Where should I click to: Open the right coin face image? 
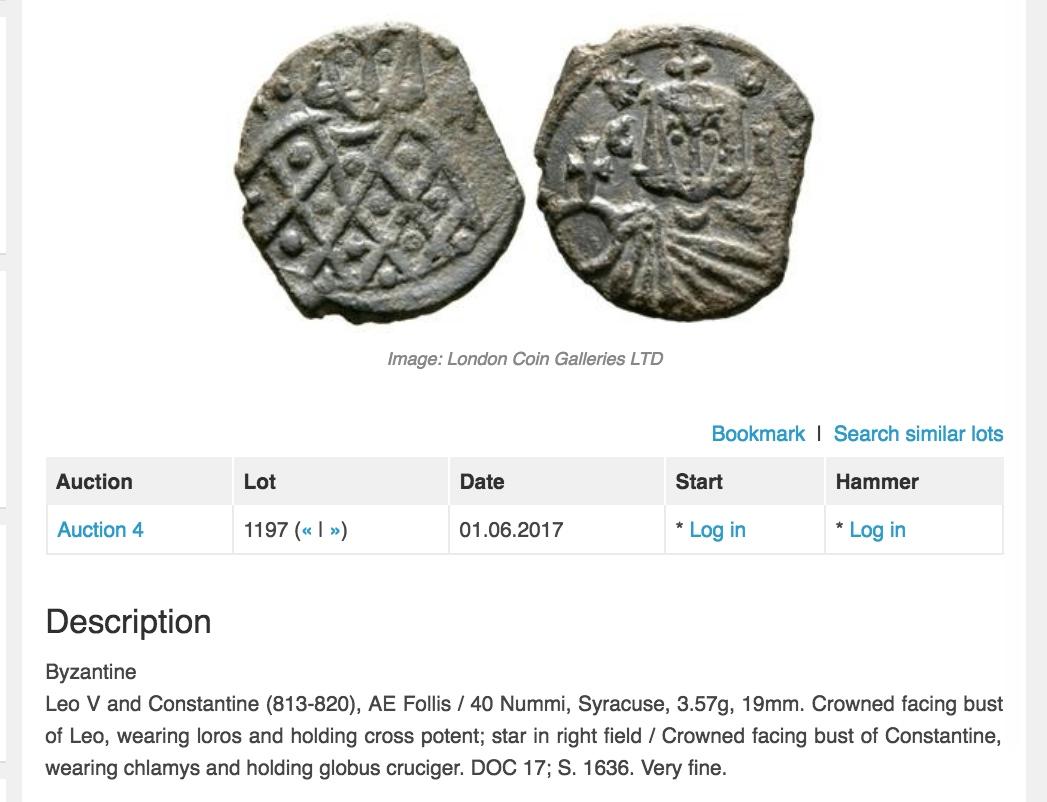point(674,172)
